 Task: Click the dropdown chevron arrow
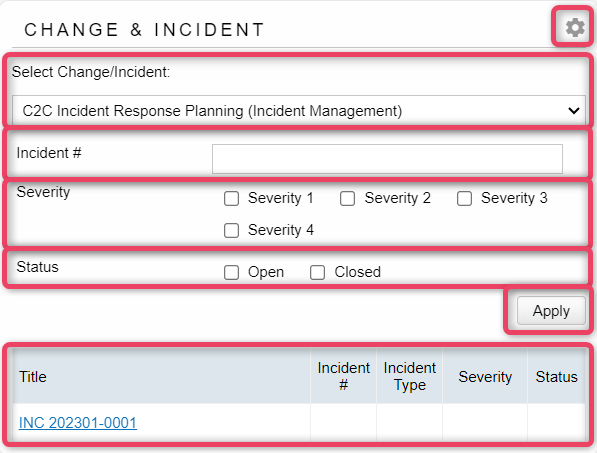(573, 111)
